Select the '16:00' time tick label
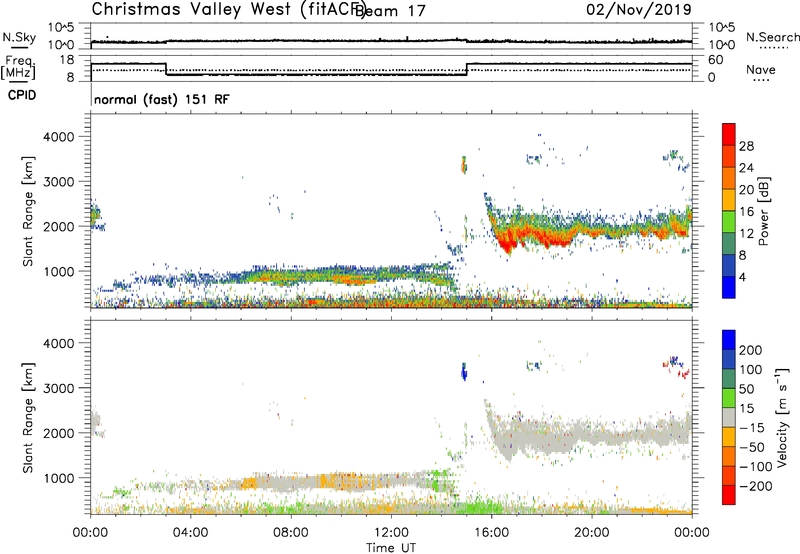This screenshot has width=800, height=554. [x=491, y=533]
